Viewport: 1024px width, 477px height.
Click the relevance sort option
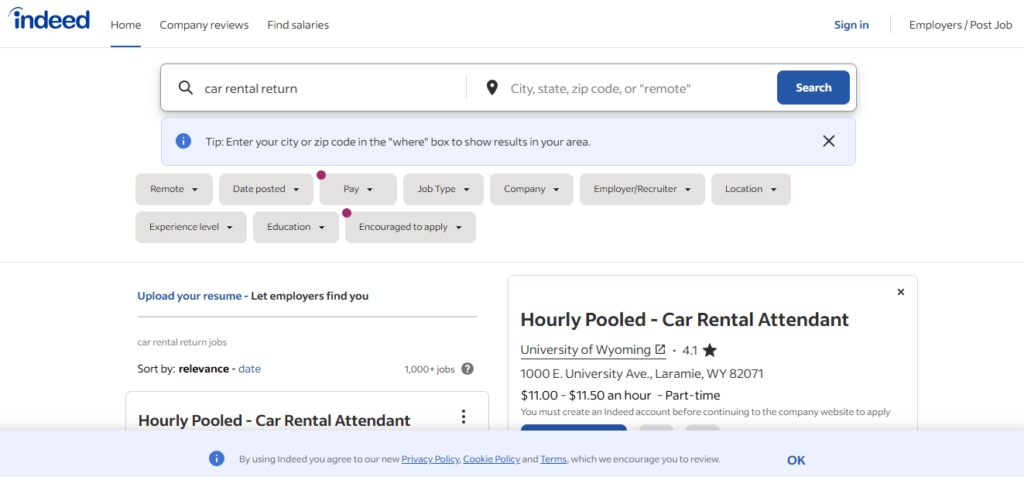pyautogui.click(x=204, y=369)
